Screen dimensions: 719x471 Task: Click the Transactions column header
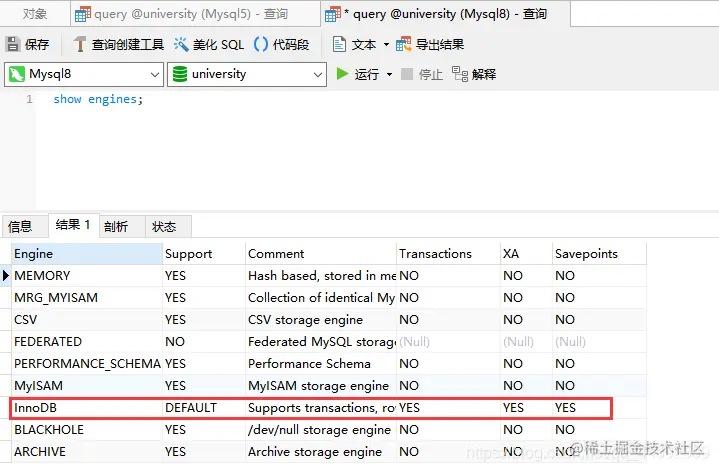point(448,254)
